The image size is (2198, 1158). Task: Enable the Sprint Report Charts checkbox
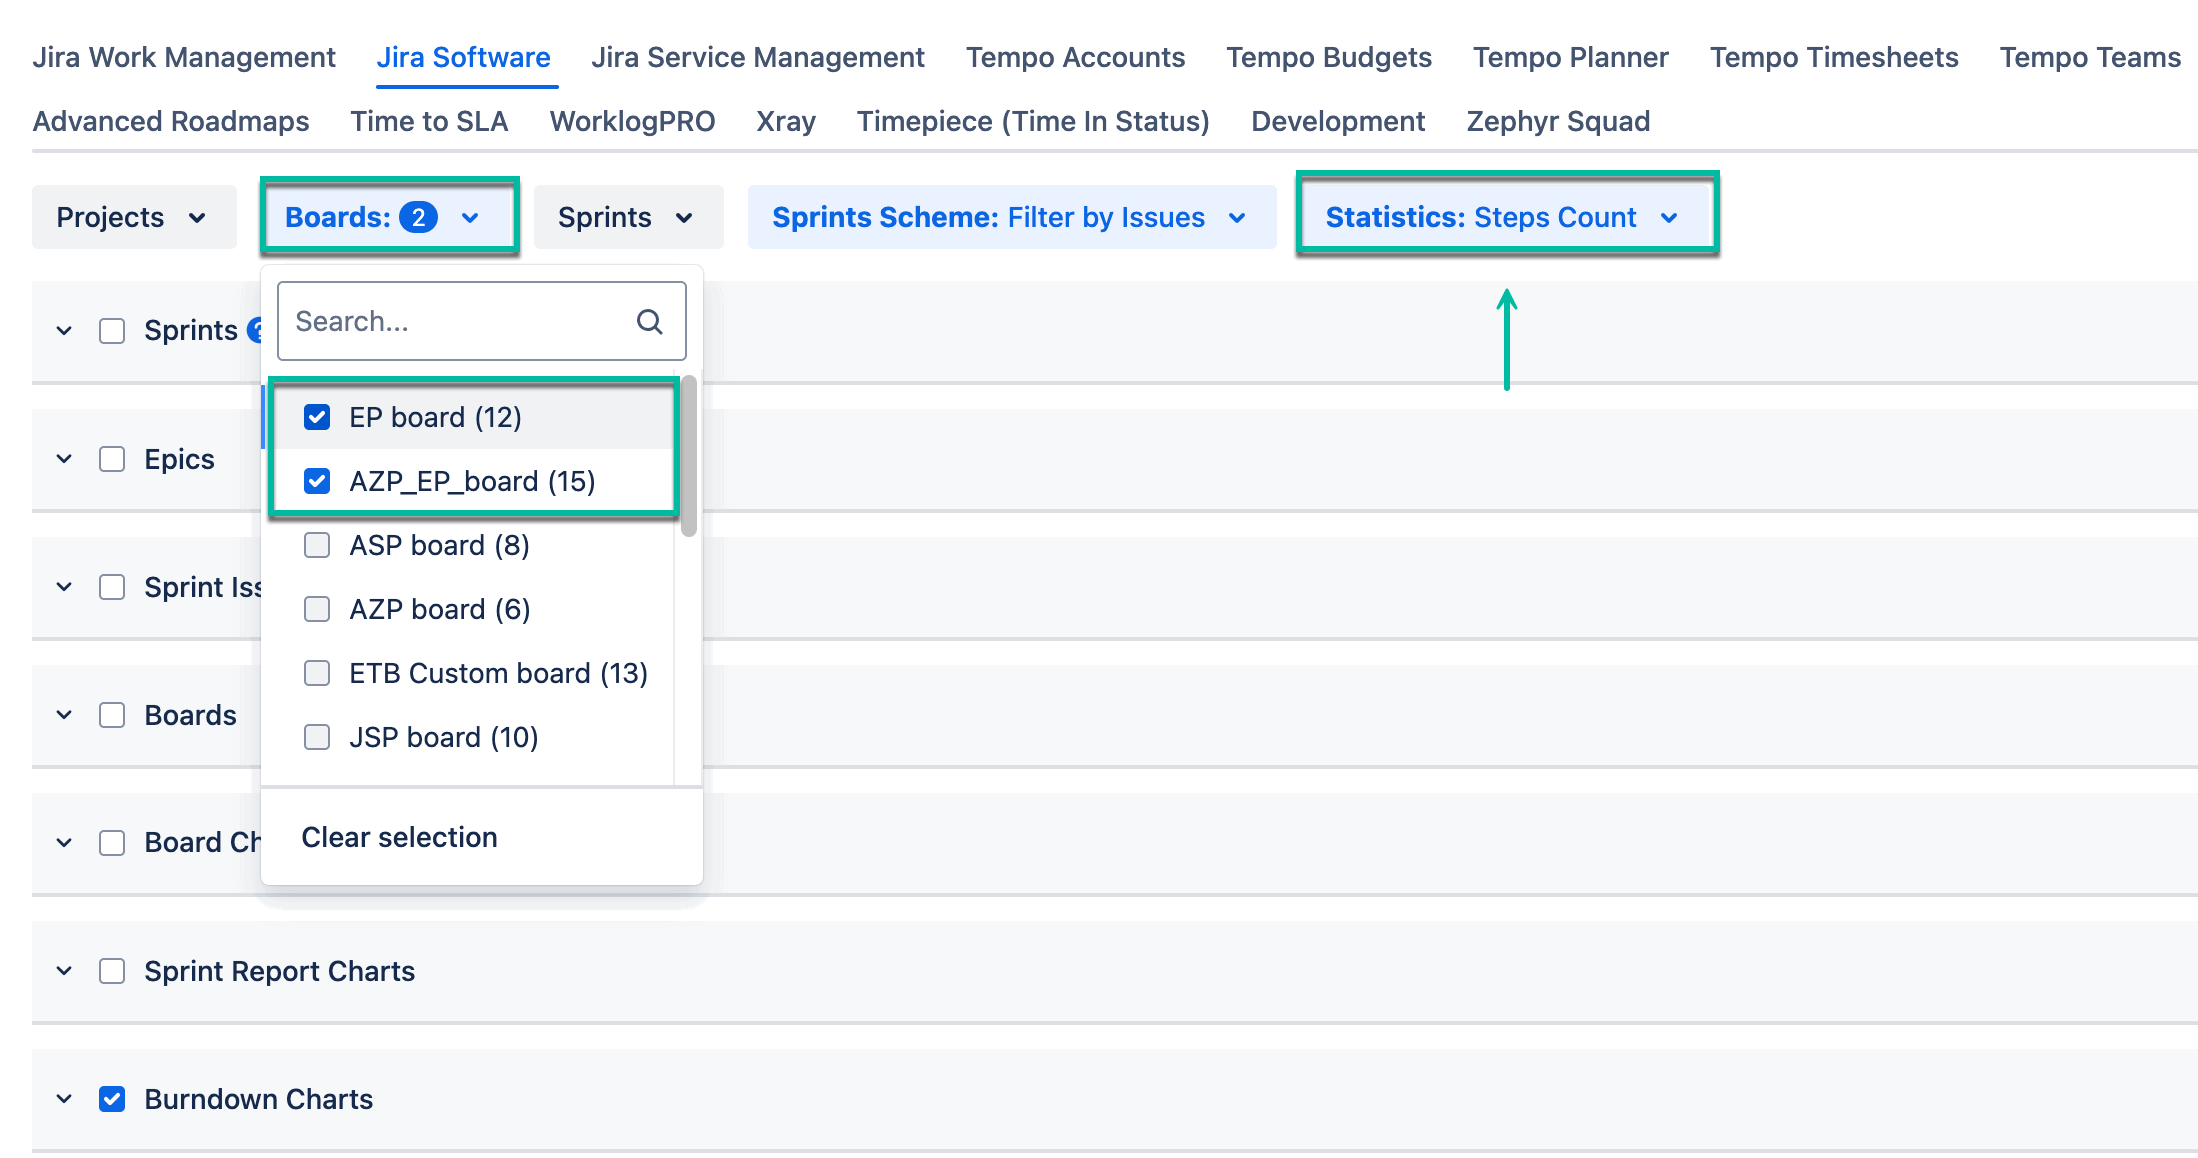112,971
